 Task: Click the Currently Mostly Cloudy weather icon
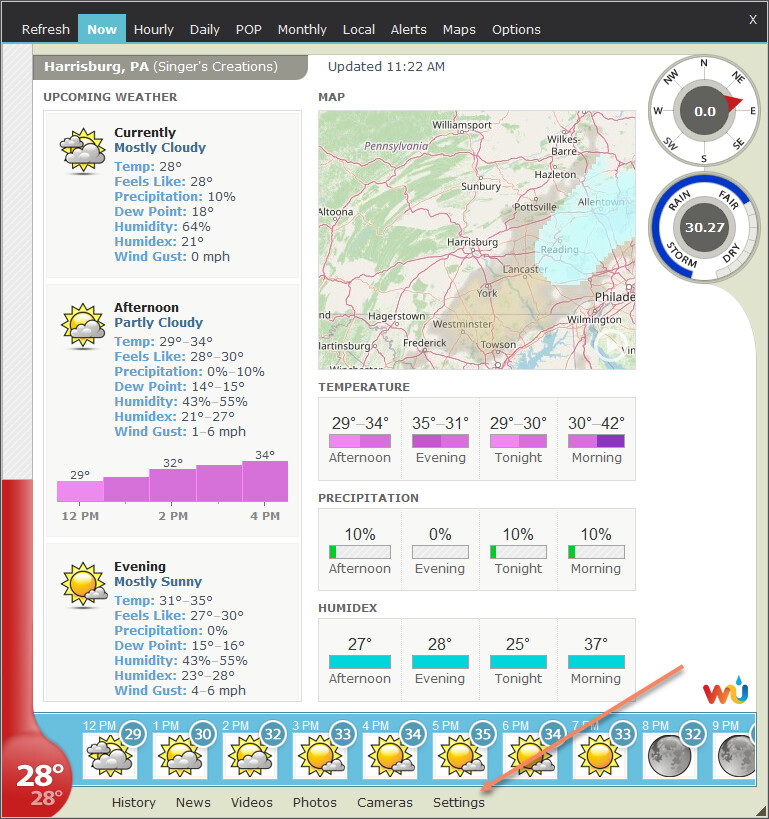point(83,152)
